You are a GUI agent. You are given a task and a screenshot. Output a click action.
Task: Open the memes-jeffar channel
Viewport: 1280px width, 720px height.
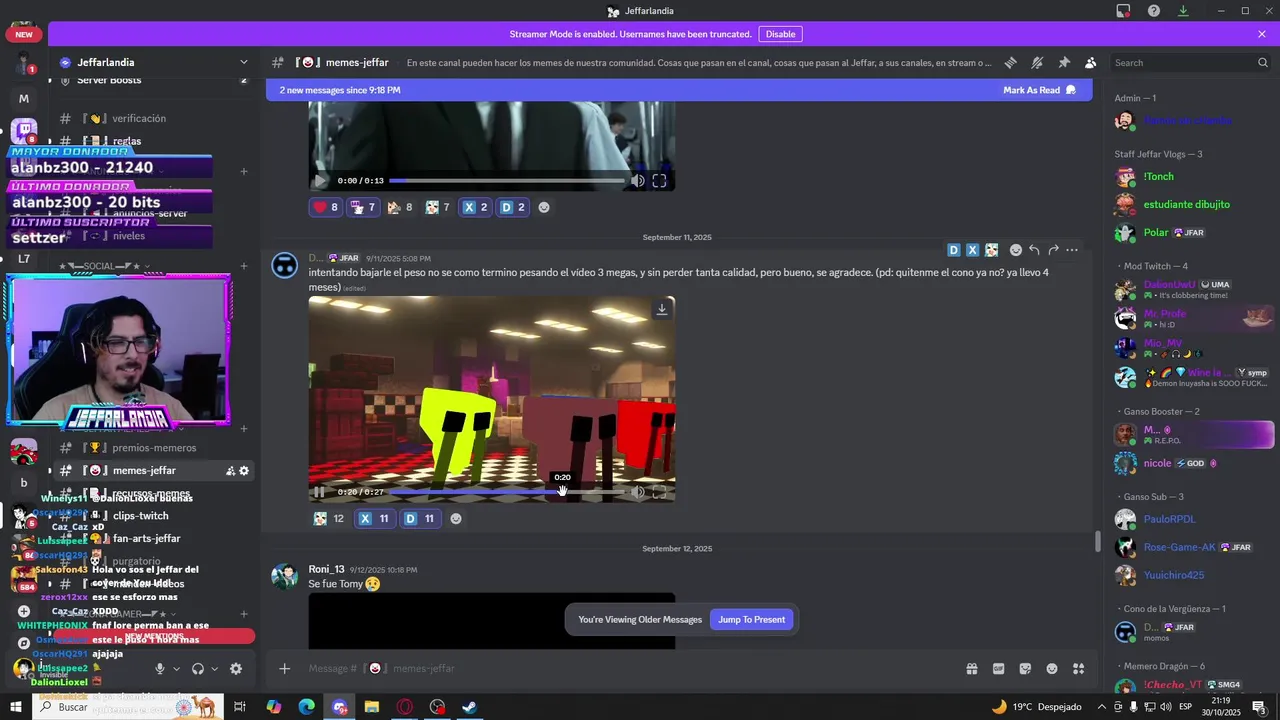point(143,470)
